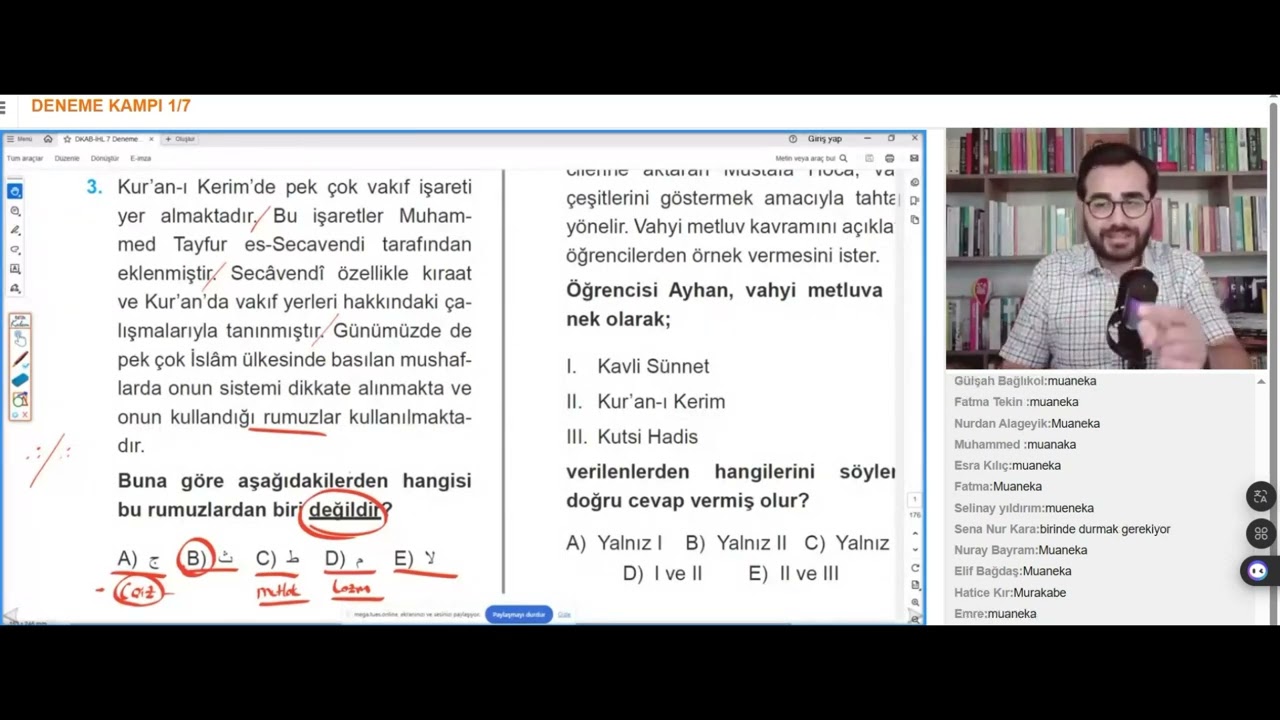This screenshot has width=1280, height=720.
Task: Click answer option B) Yalnız II
Action: coord(736,543)
